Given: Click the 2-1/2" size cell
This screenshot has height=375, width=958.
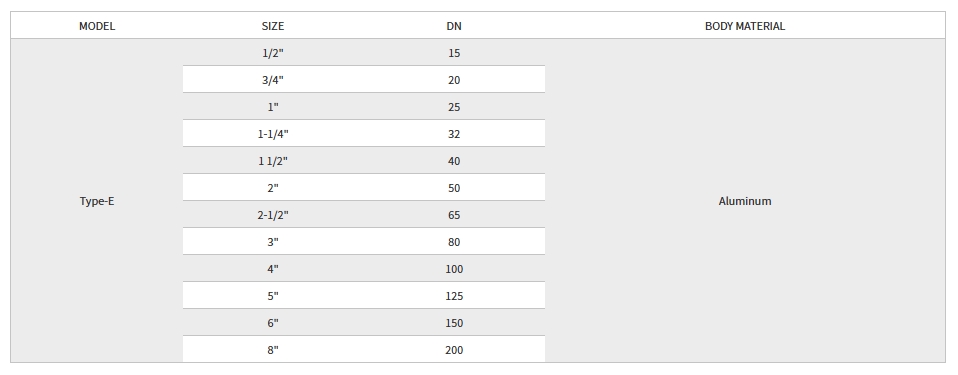Looking at the screenshot, I should coord(272,214).
